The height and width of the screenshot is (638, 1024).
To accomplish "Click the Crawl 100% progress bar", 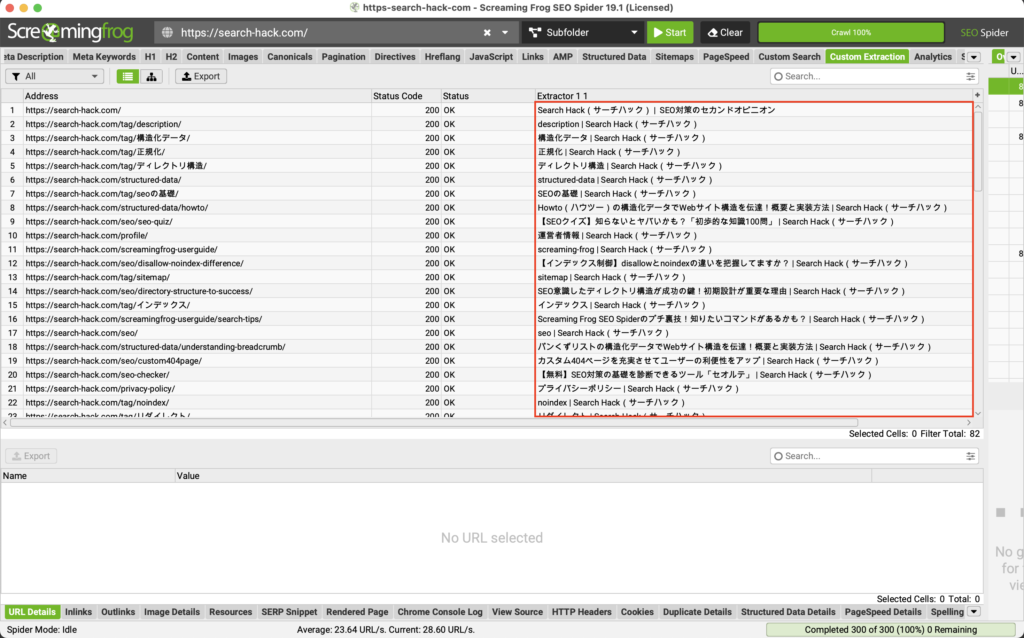I will coord(851,33).
